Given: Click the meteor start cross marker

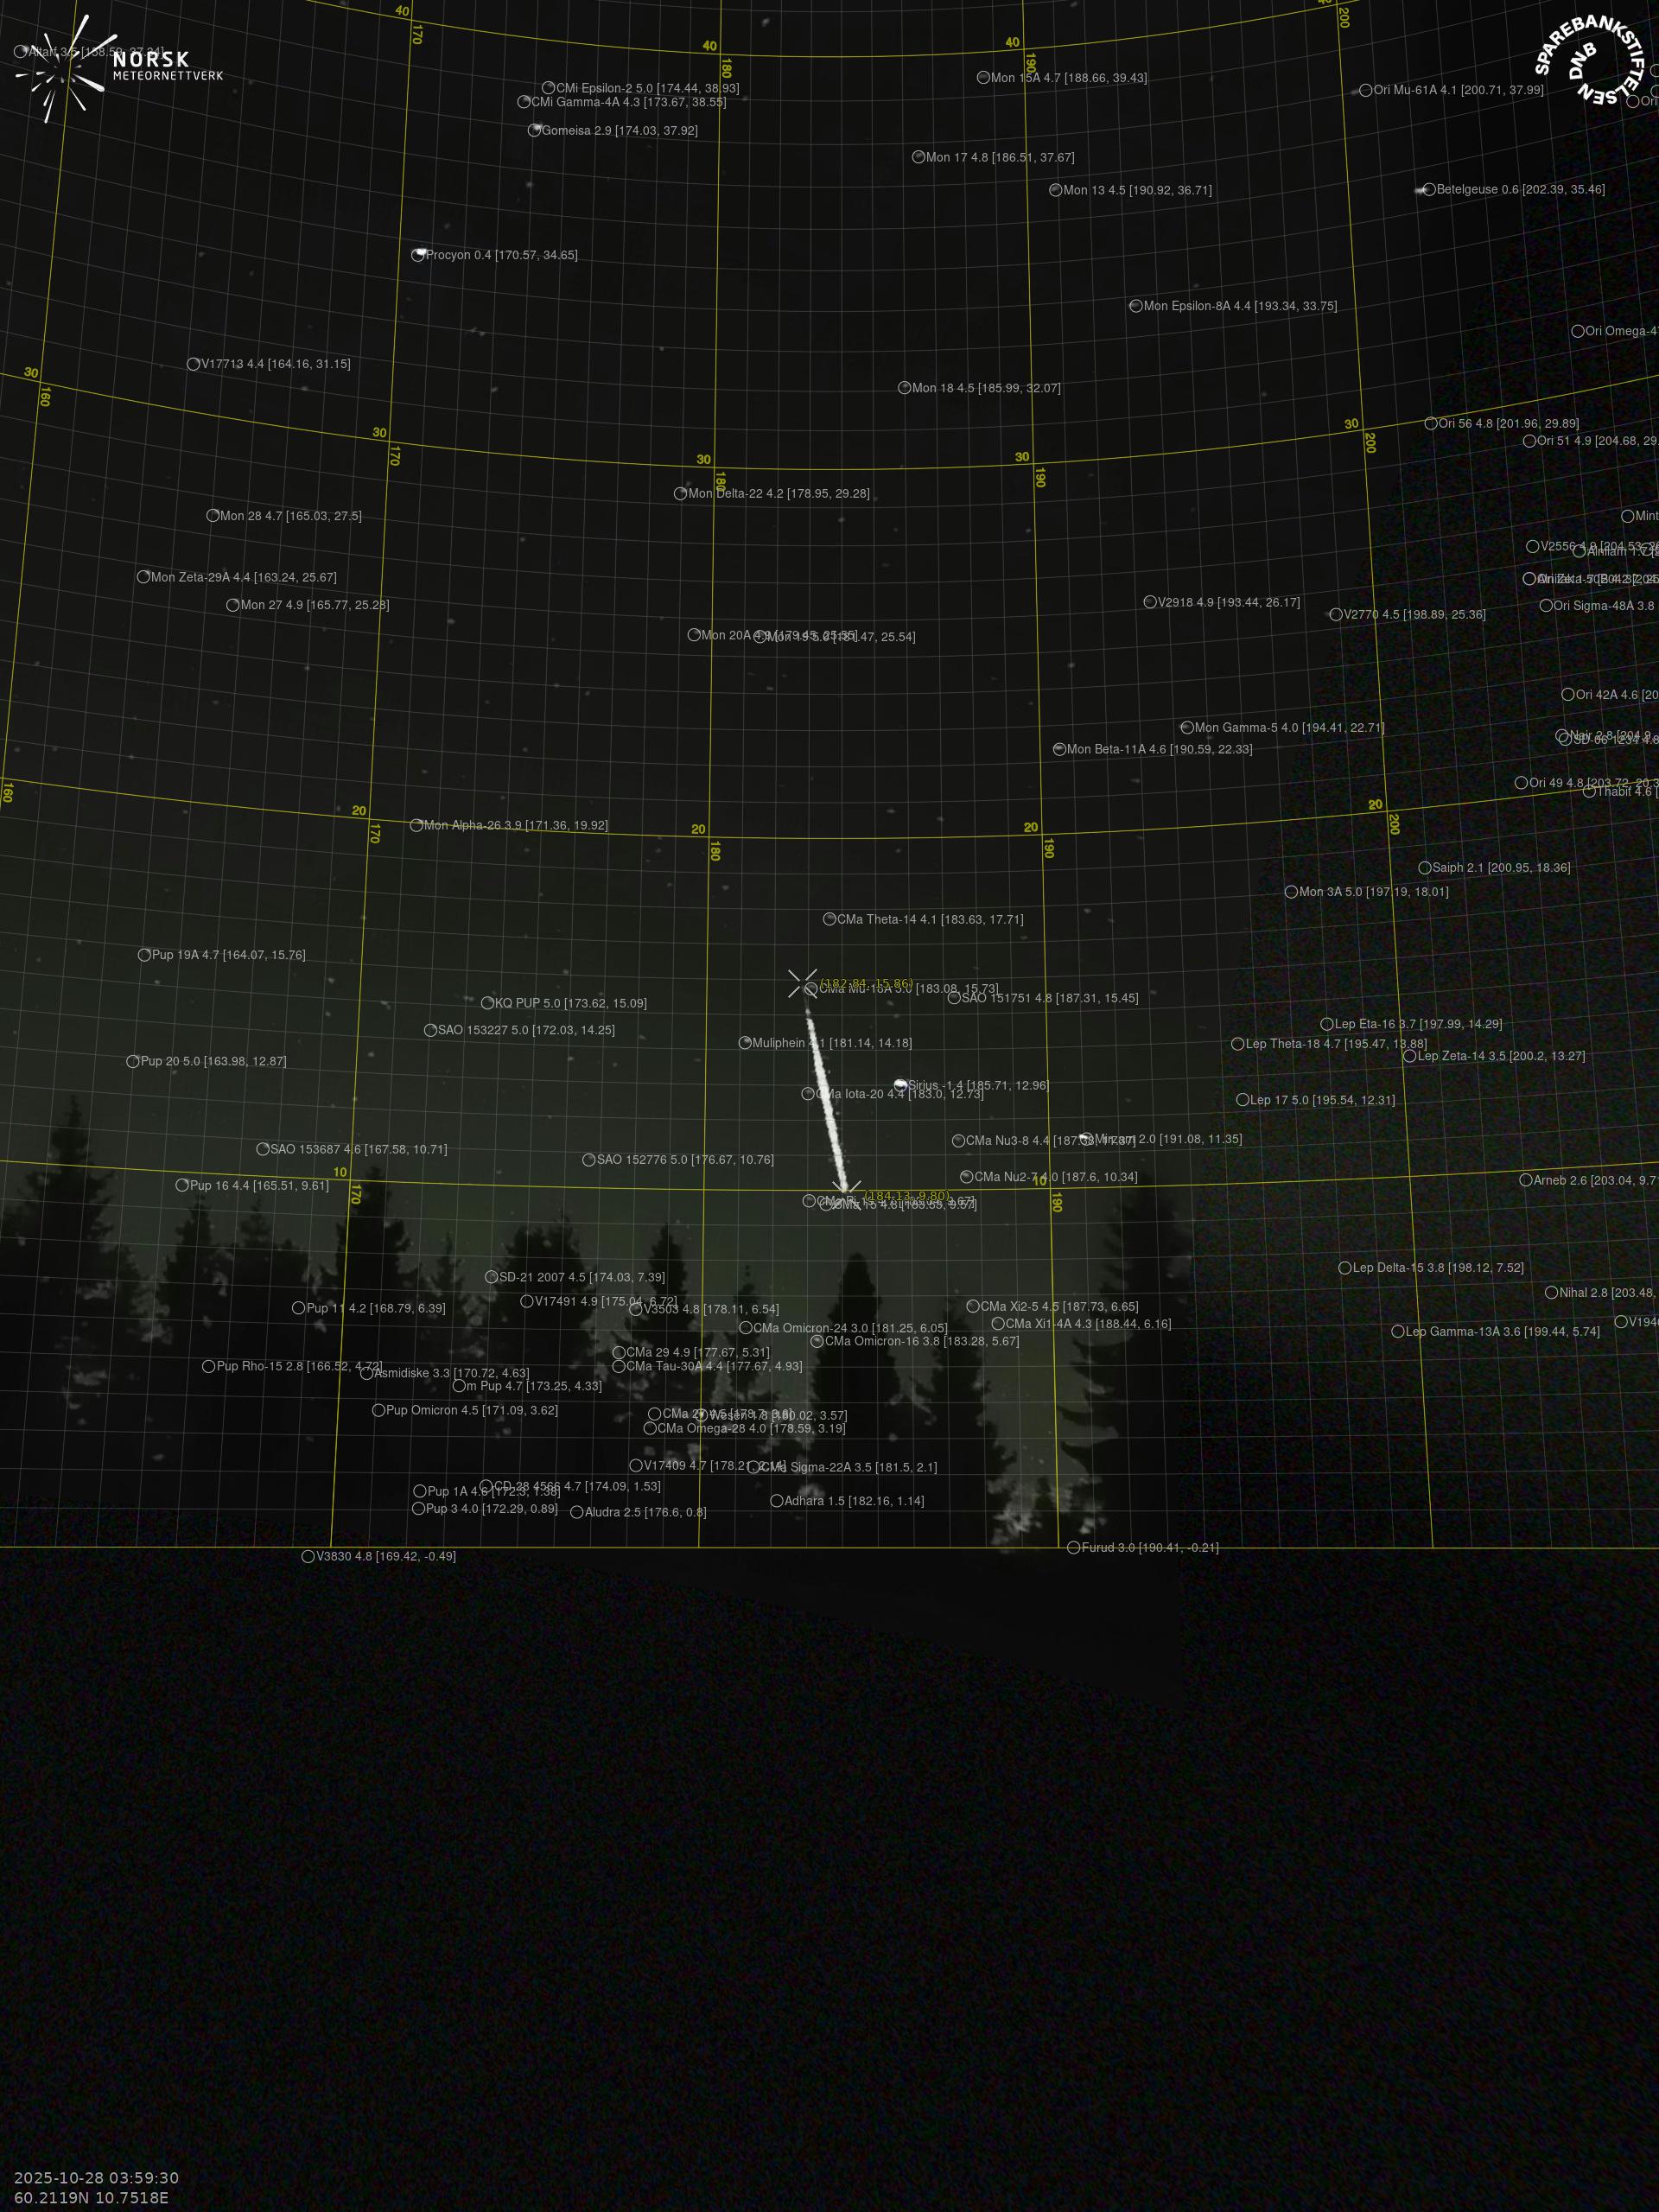Looking at the screenshot, I should coord(802,983).
